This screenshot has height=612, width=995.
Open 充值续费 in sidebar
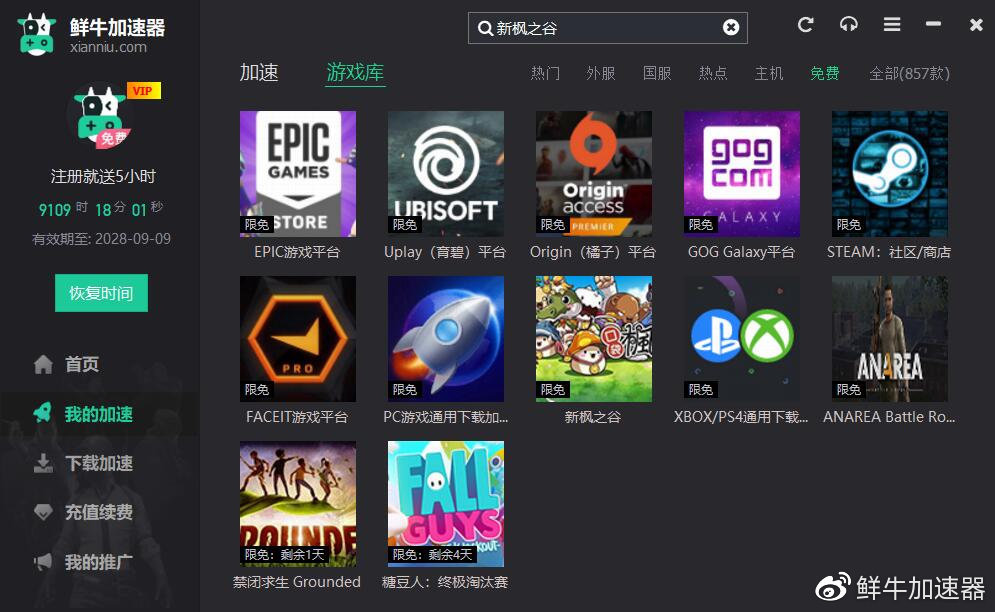tap(99, 512)
